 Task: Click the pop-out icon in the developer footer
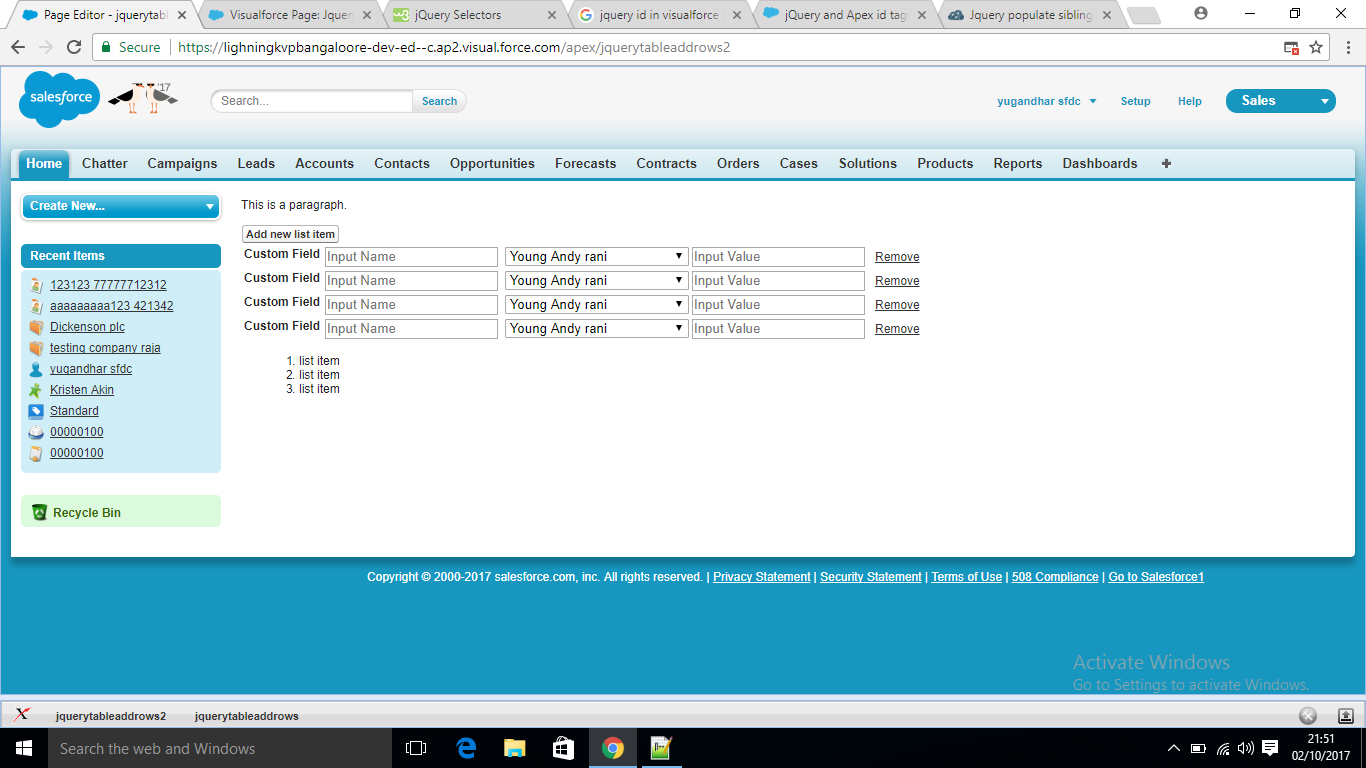pyautogui.click(x=1345, y=716)
